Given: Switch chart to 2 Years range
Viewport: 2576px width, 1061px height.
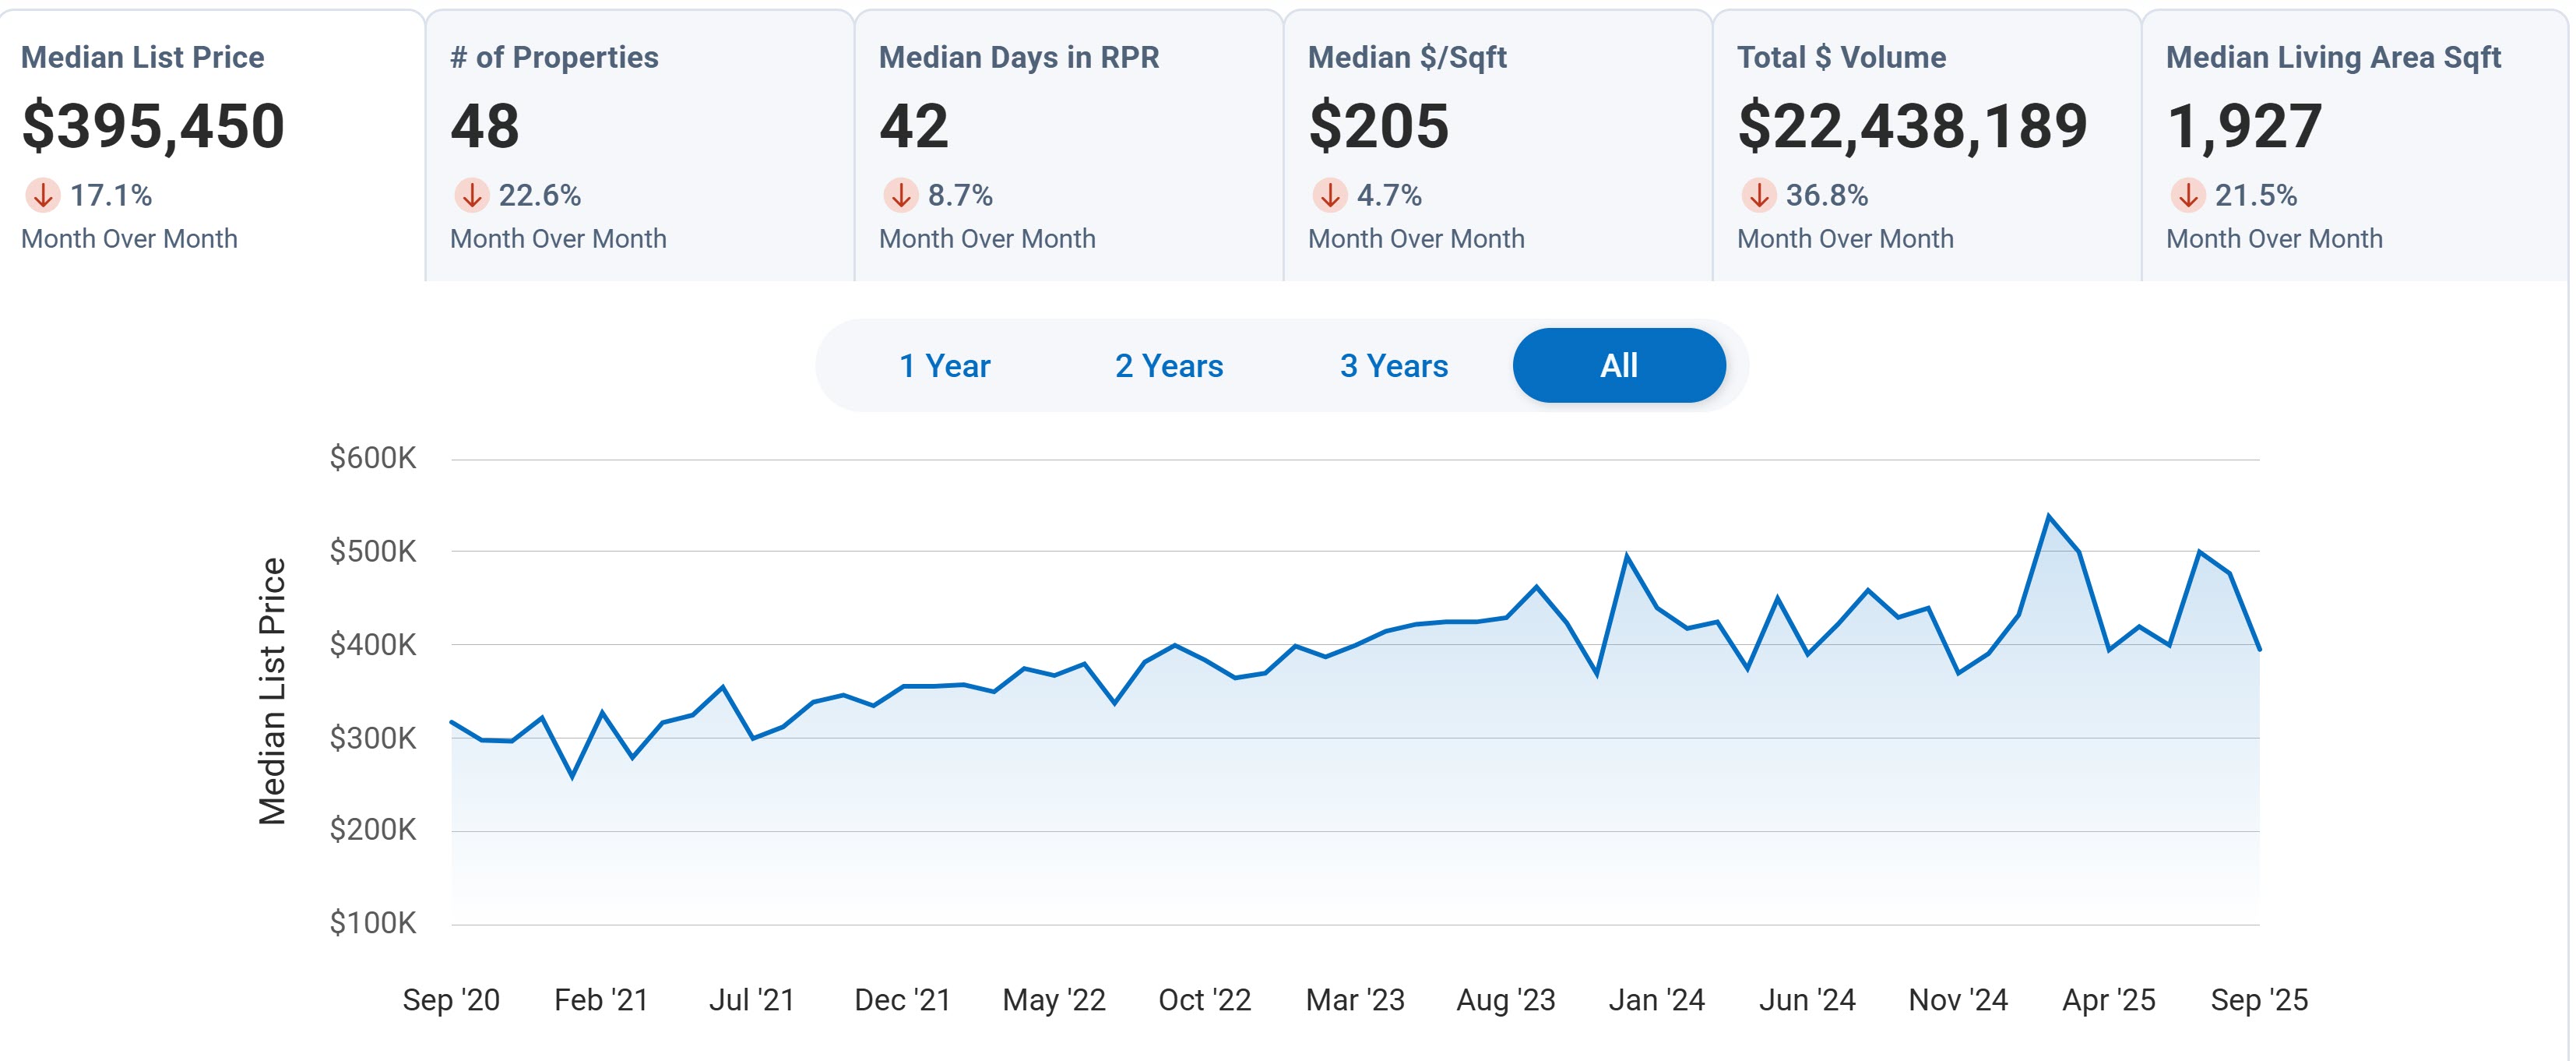Looking at the screenshot, I should pyautogui.click(x=1168, y=366).
